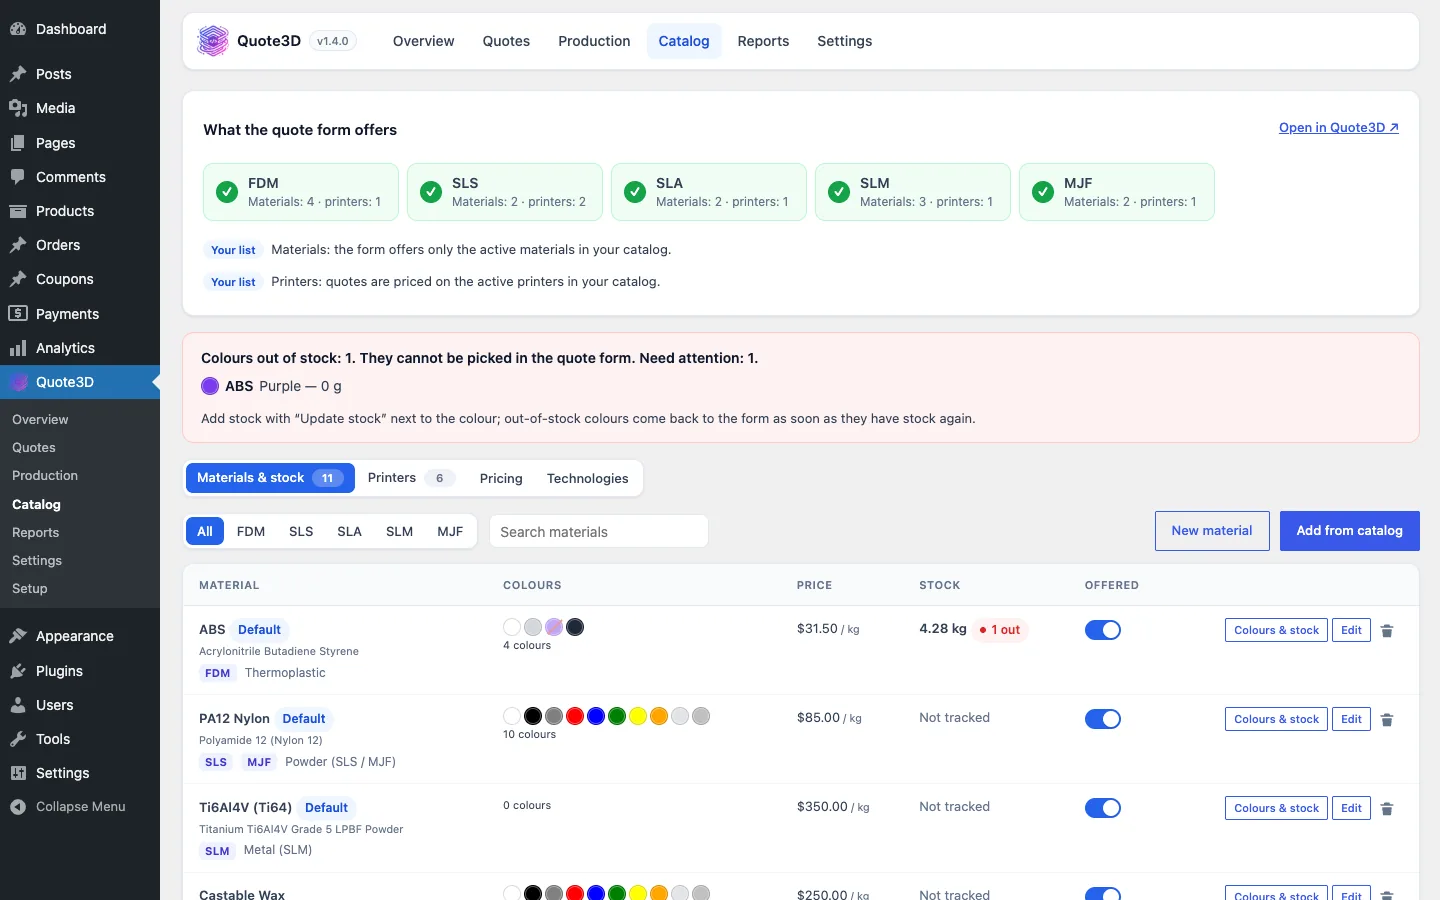The image size is (1440, 900).
Task: Follow the Open in Quote3D link
Action: [x=1338, y=127]
